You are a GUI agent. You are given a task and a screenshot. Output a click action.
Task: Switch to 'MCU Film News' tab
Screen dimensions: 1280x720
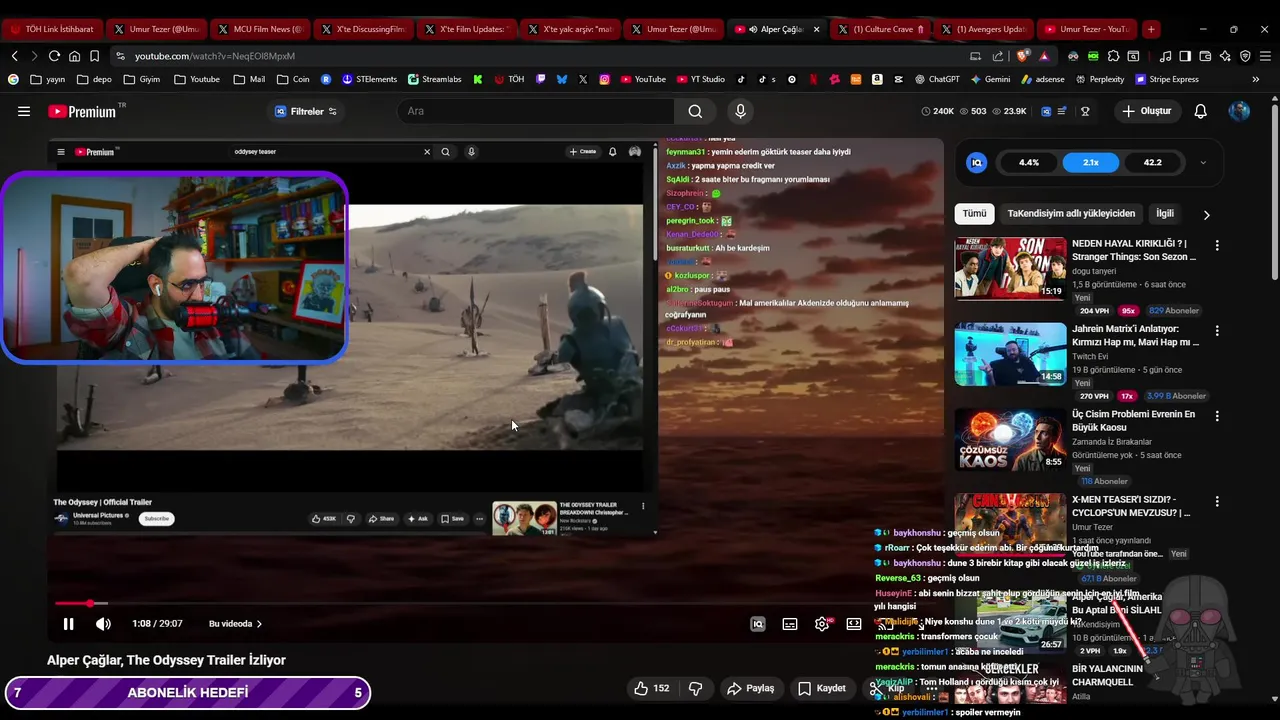click(x=259, y=29)
